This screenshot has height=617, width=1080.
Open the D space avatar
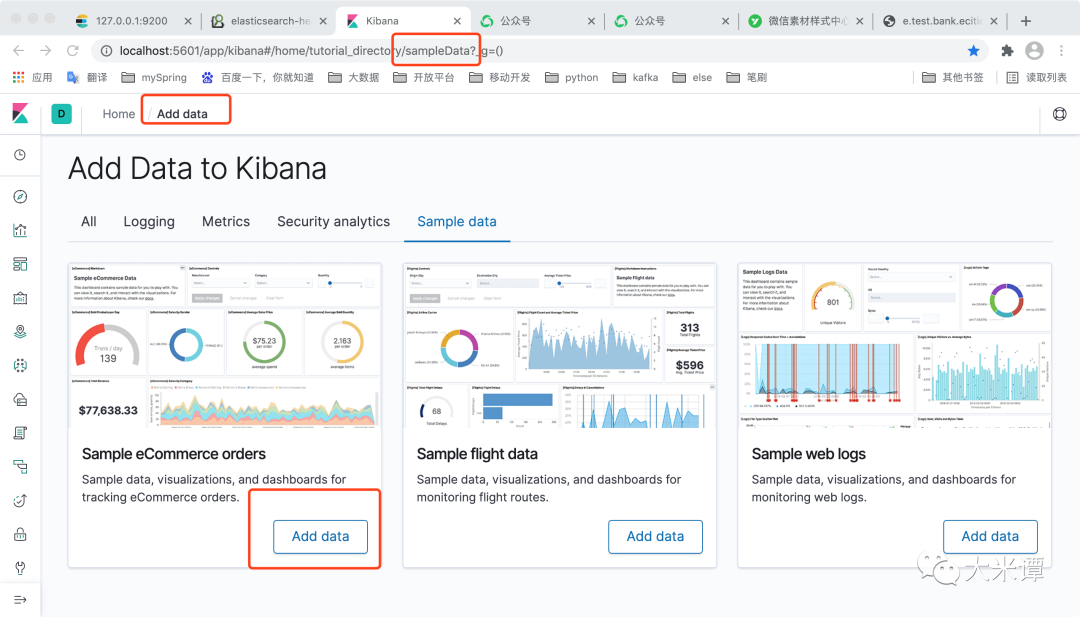pos(61,114)
